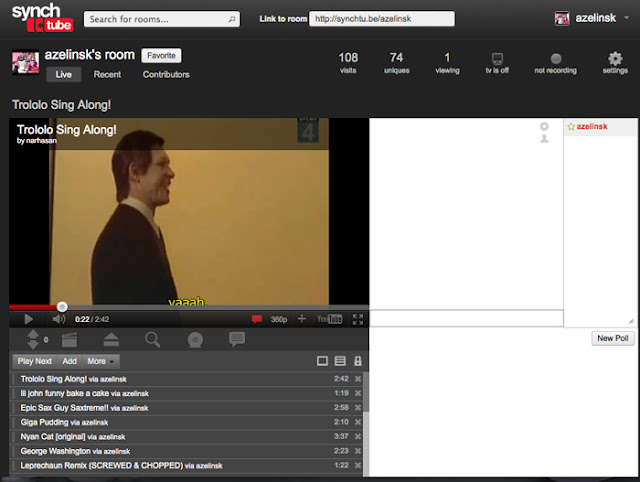Click the star next to azelinsk
The height and width of the screenshot is (482, 640).
click(x=571, y=127)
